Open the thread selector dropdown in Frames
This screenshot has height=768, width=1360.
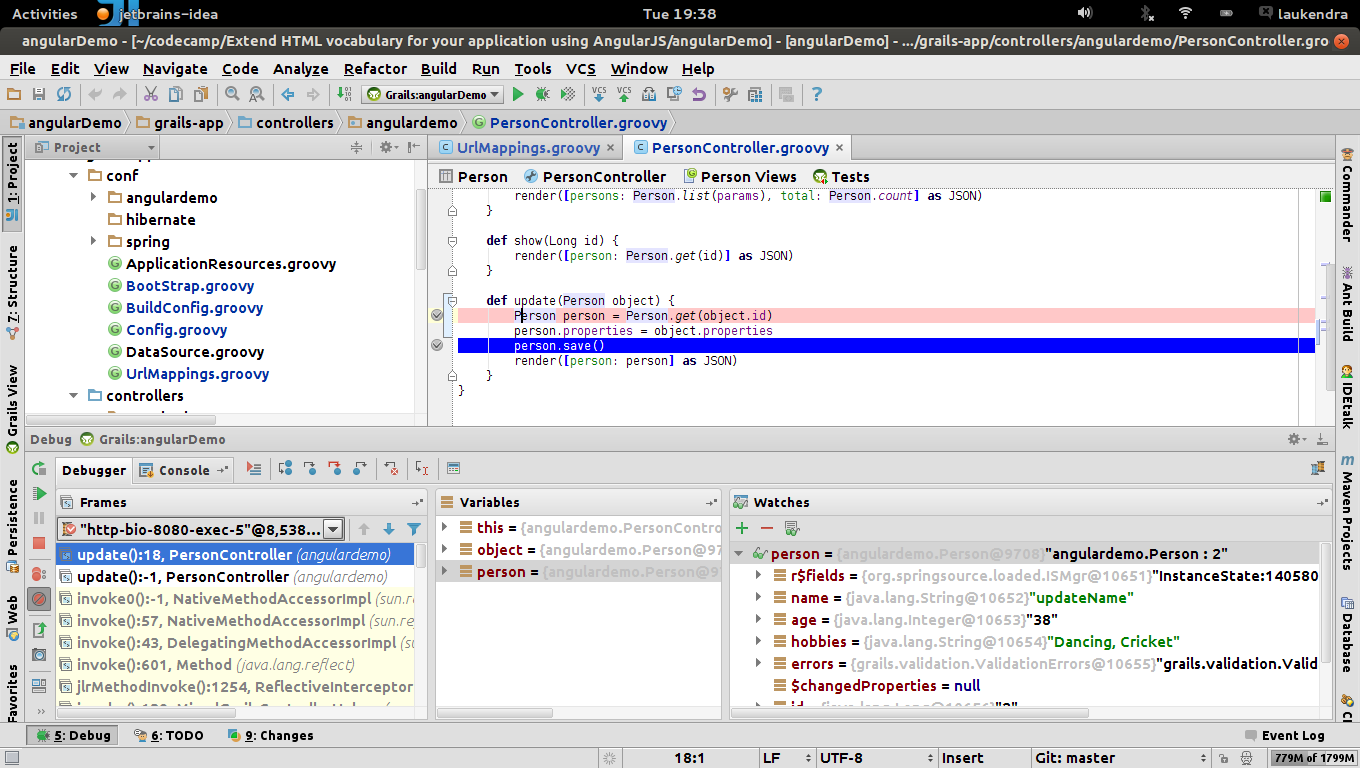click(333, 529)
